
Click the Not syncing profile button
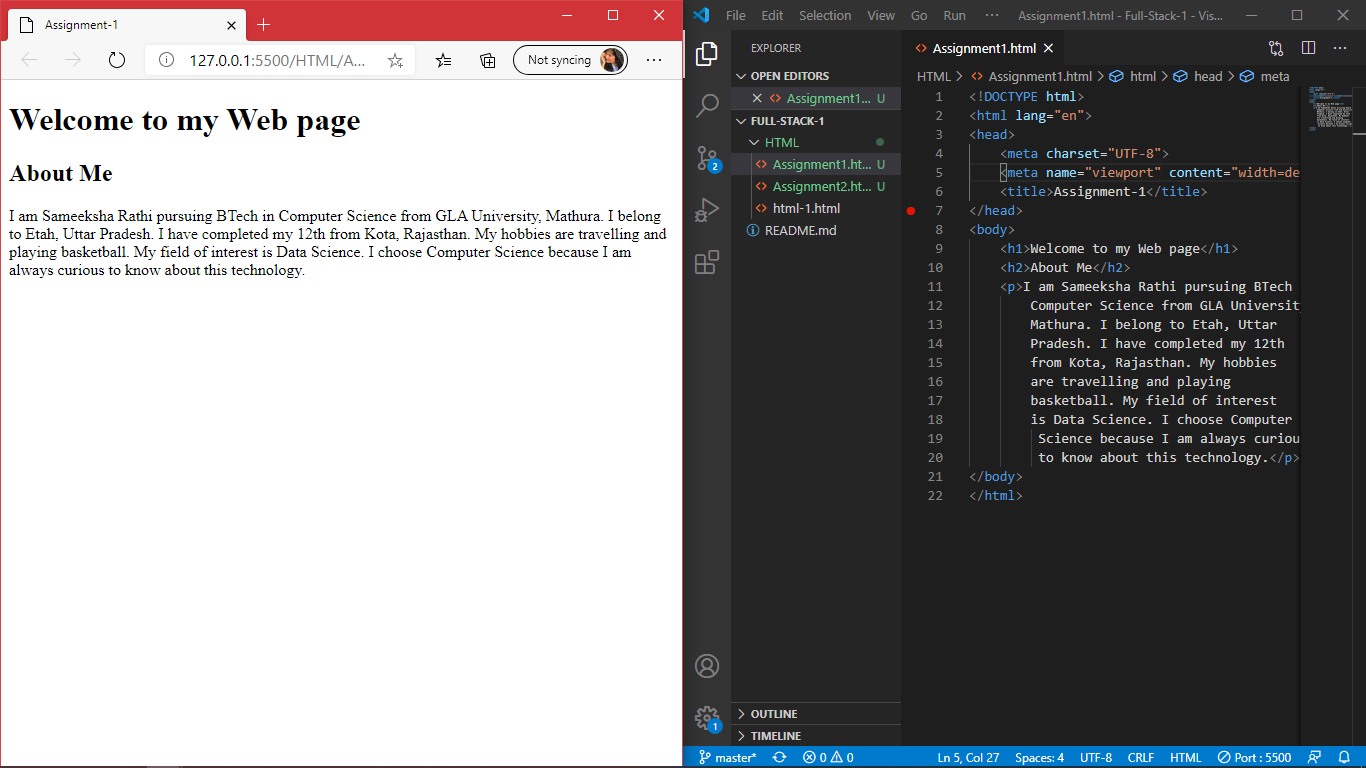click(x=570, y=60)
